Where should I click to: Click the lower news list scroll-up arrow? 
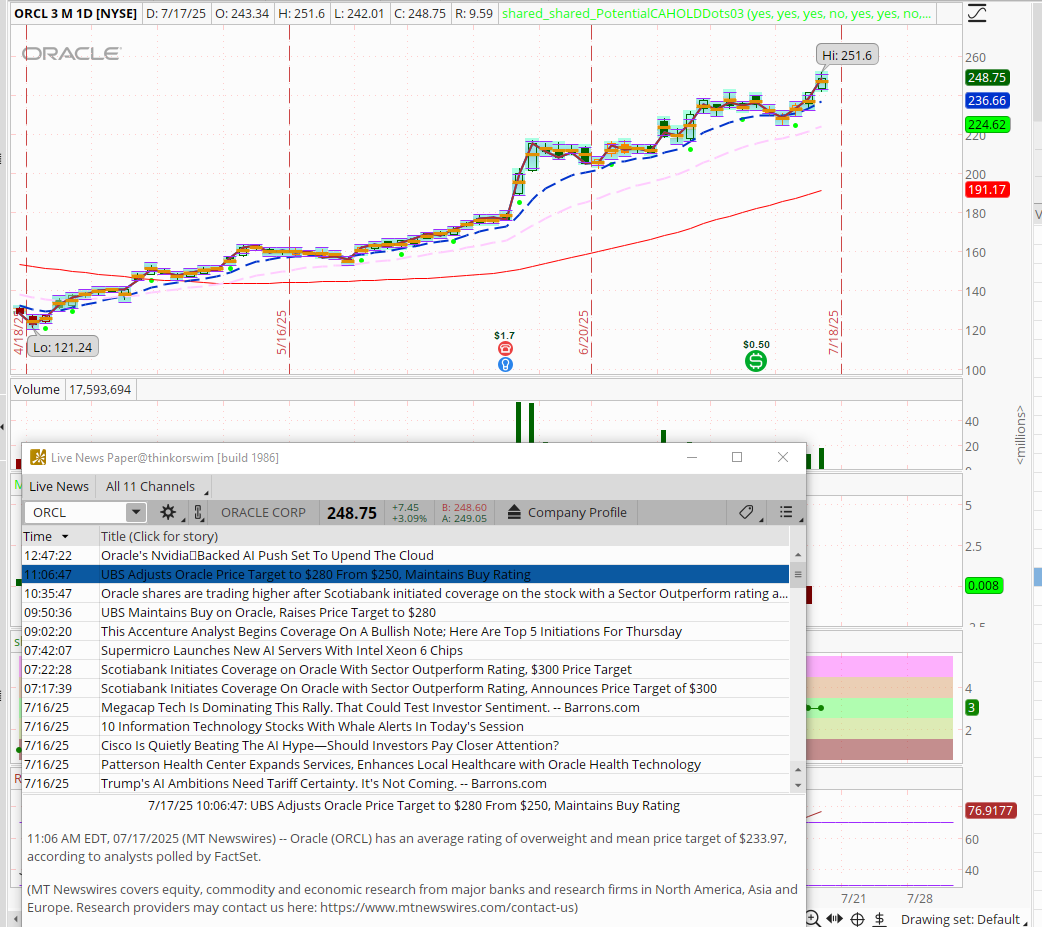click(x=797, y=770)
